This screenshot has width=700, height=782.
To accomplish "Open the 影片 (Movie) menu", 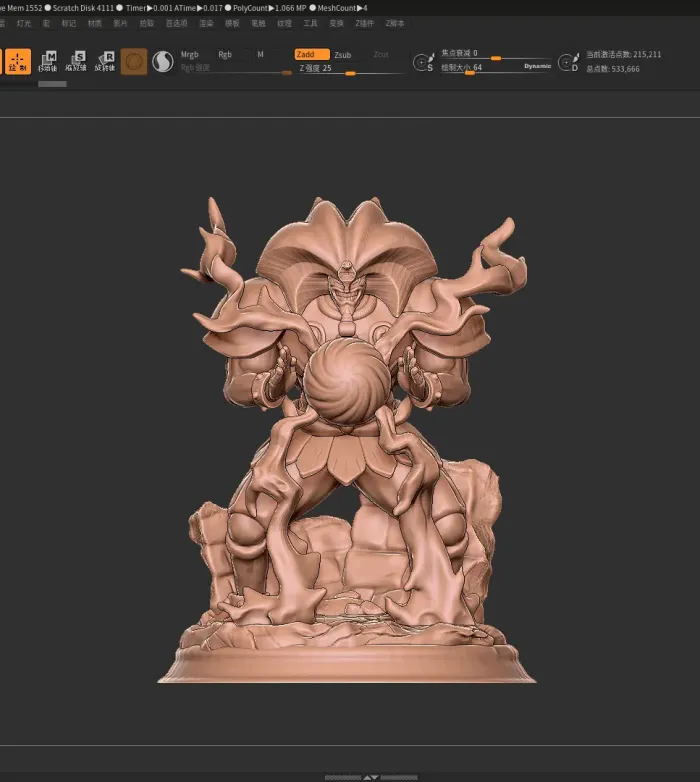I will (x=120, y=23).
